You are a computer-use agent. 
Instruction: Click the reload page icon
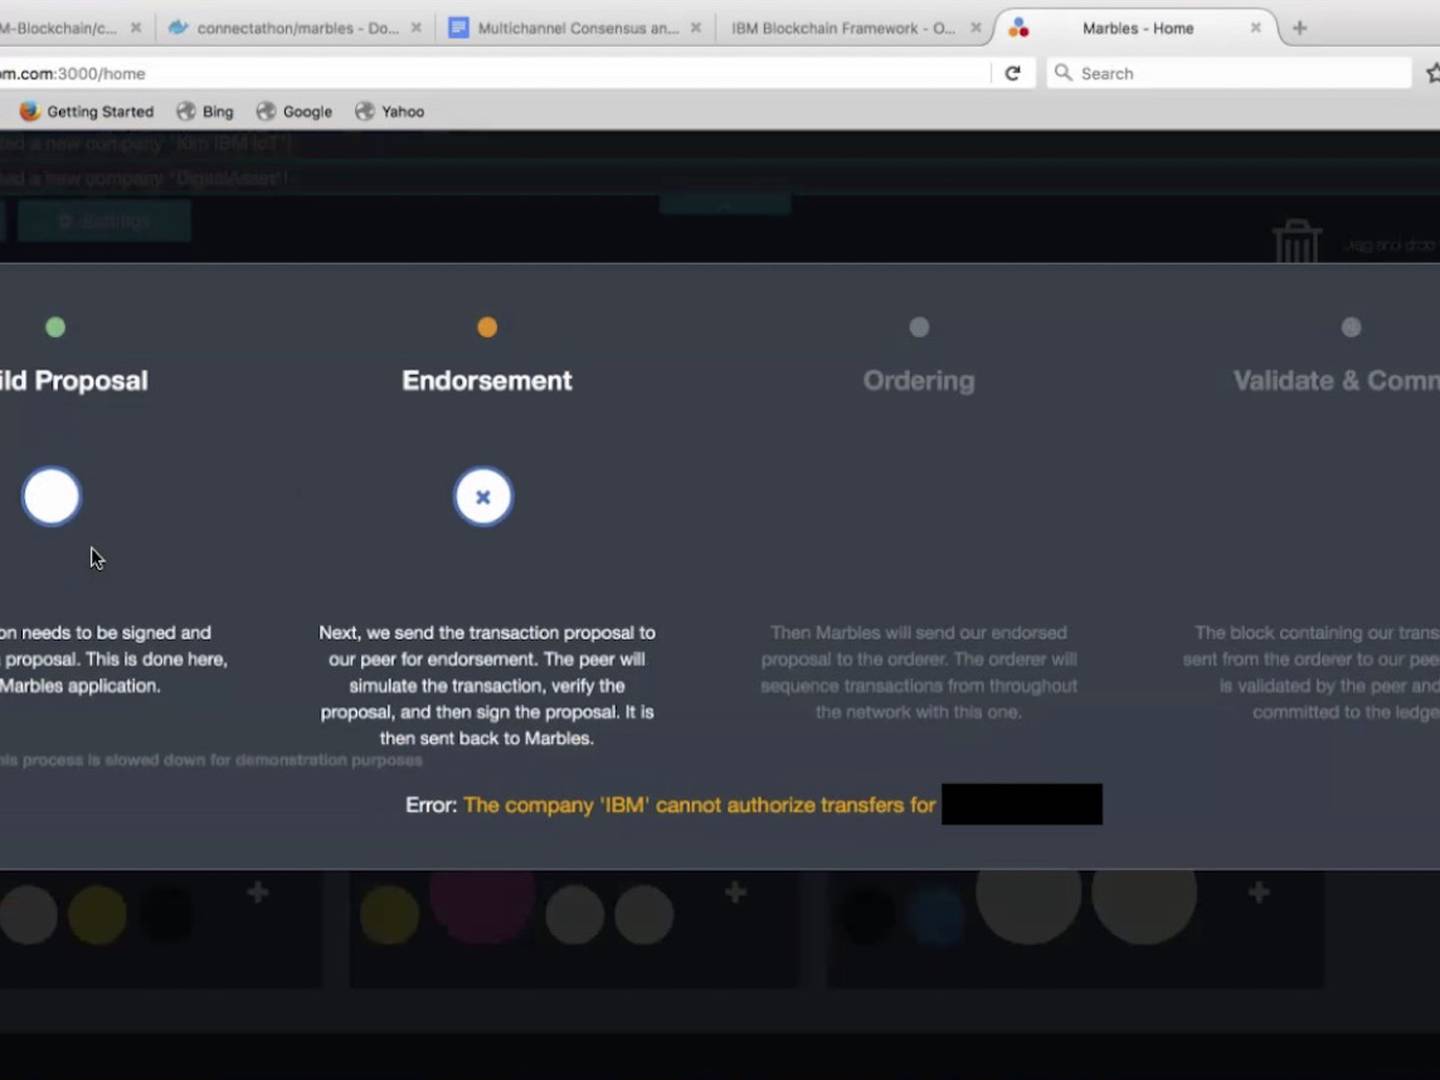pos(1012,73)
